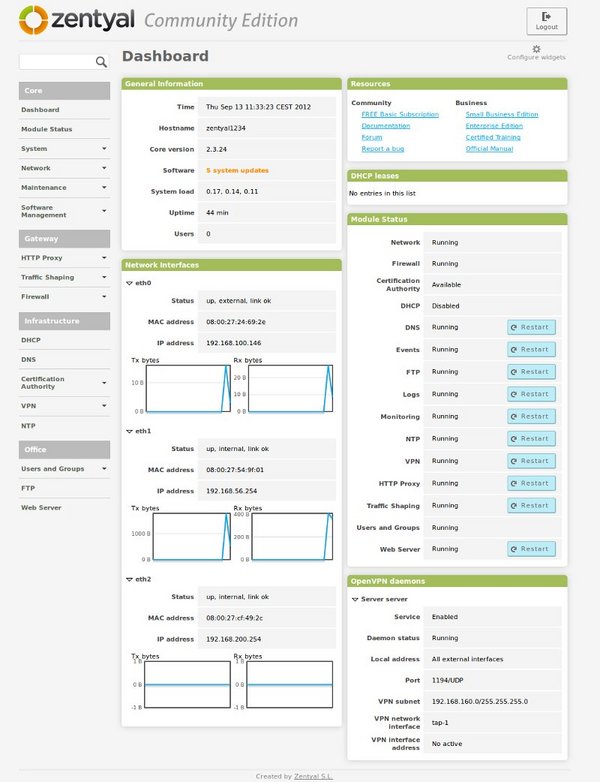Open Report a bug link
This screenshot has height=782, width=600.
tap(383, 149)
